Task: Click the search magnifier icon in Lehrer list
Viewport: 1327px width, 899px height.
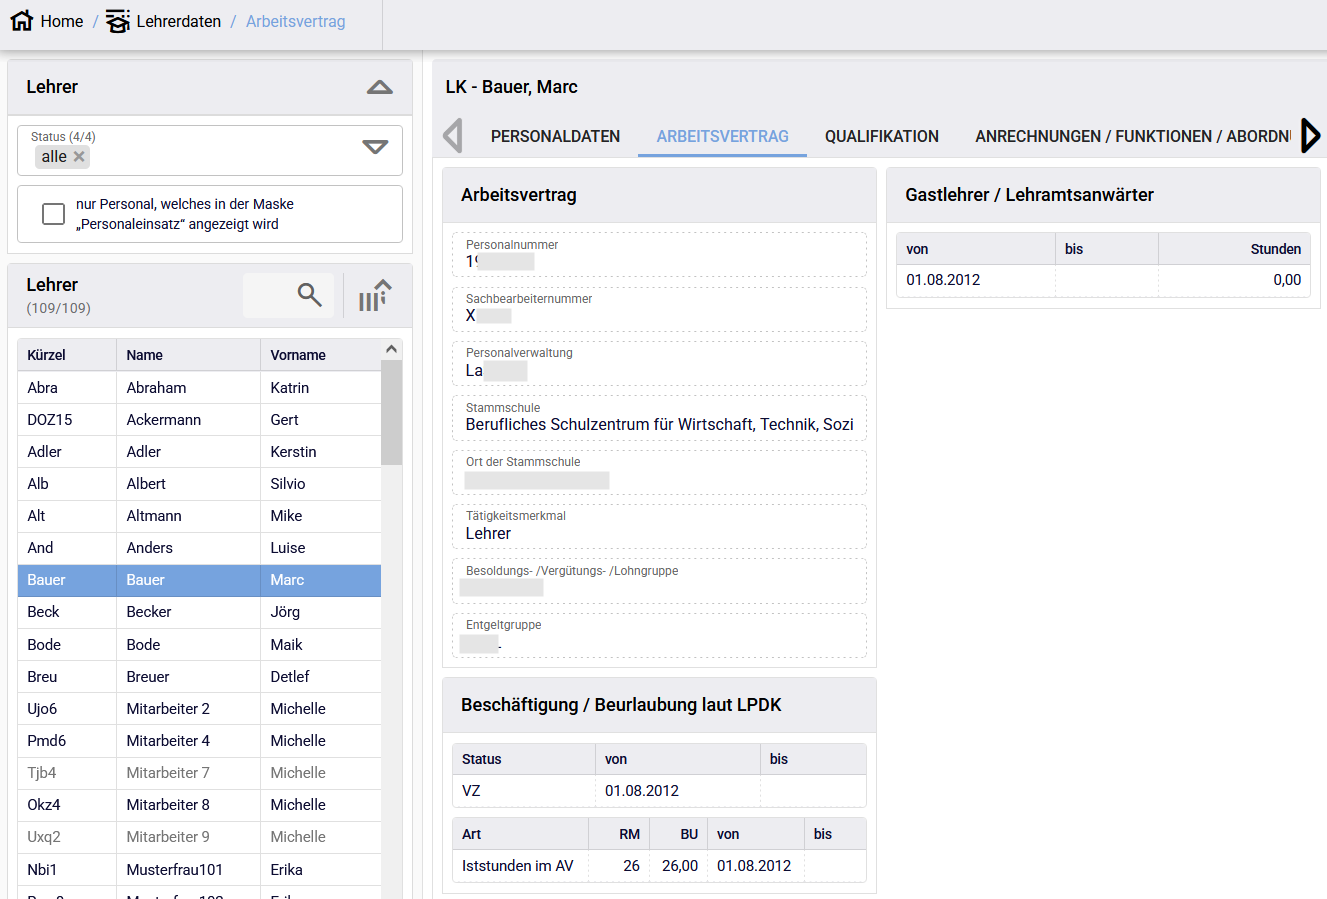Action: pos(309,295)
